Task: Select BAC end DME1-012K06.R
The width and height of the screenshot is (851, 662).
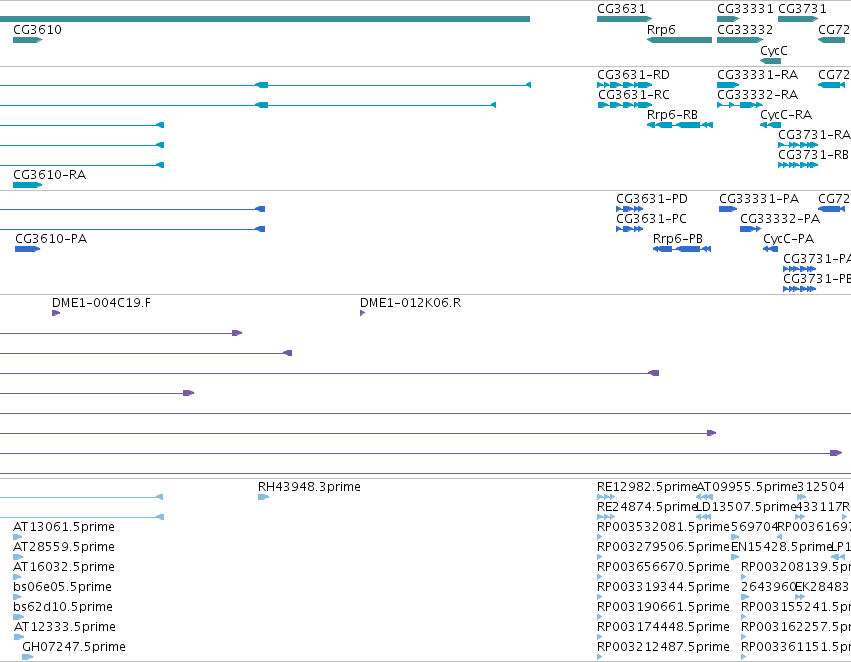Action: pos(363,313)
